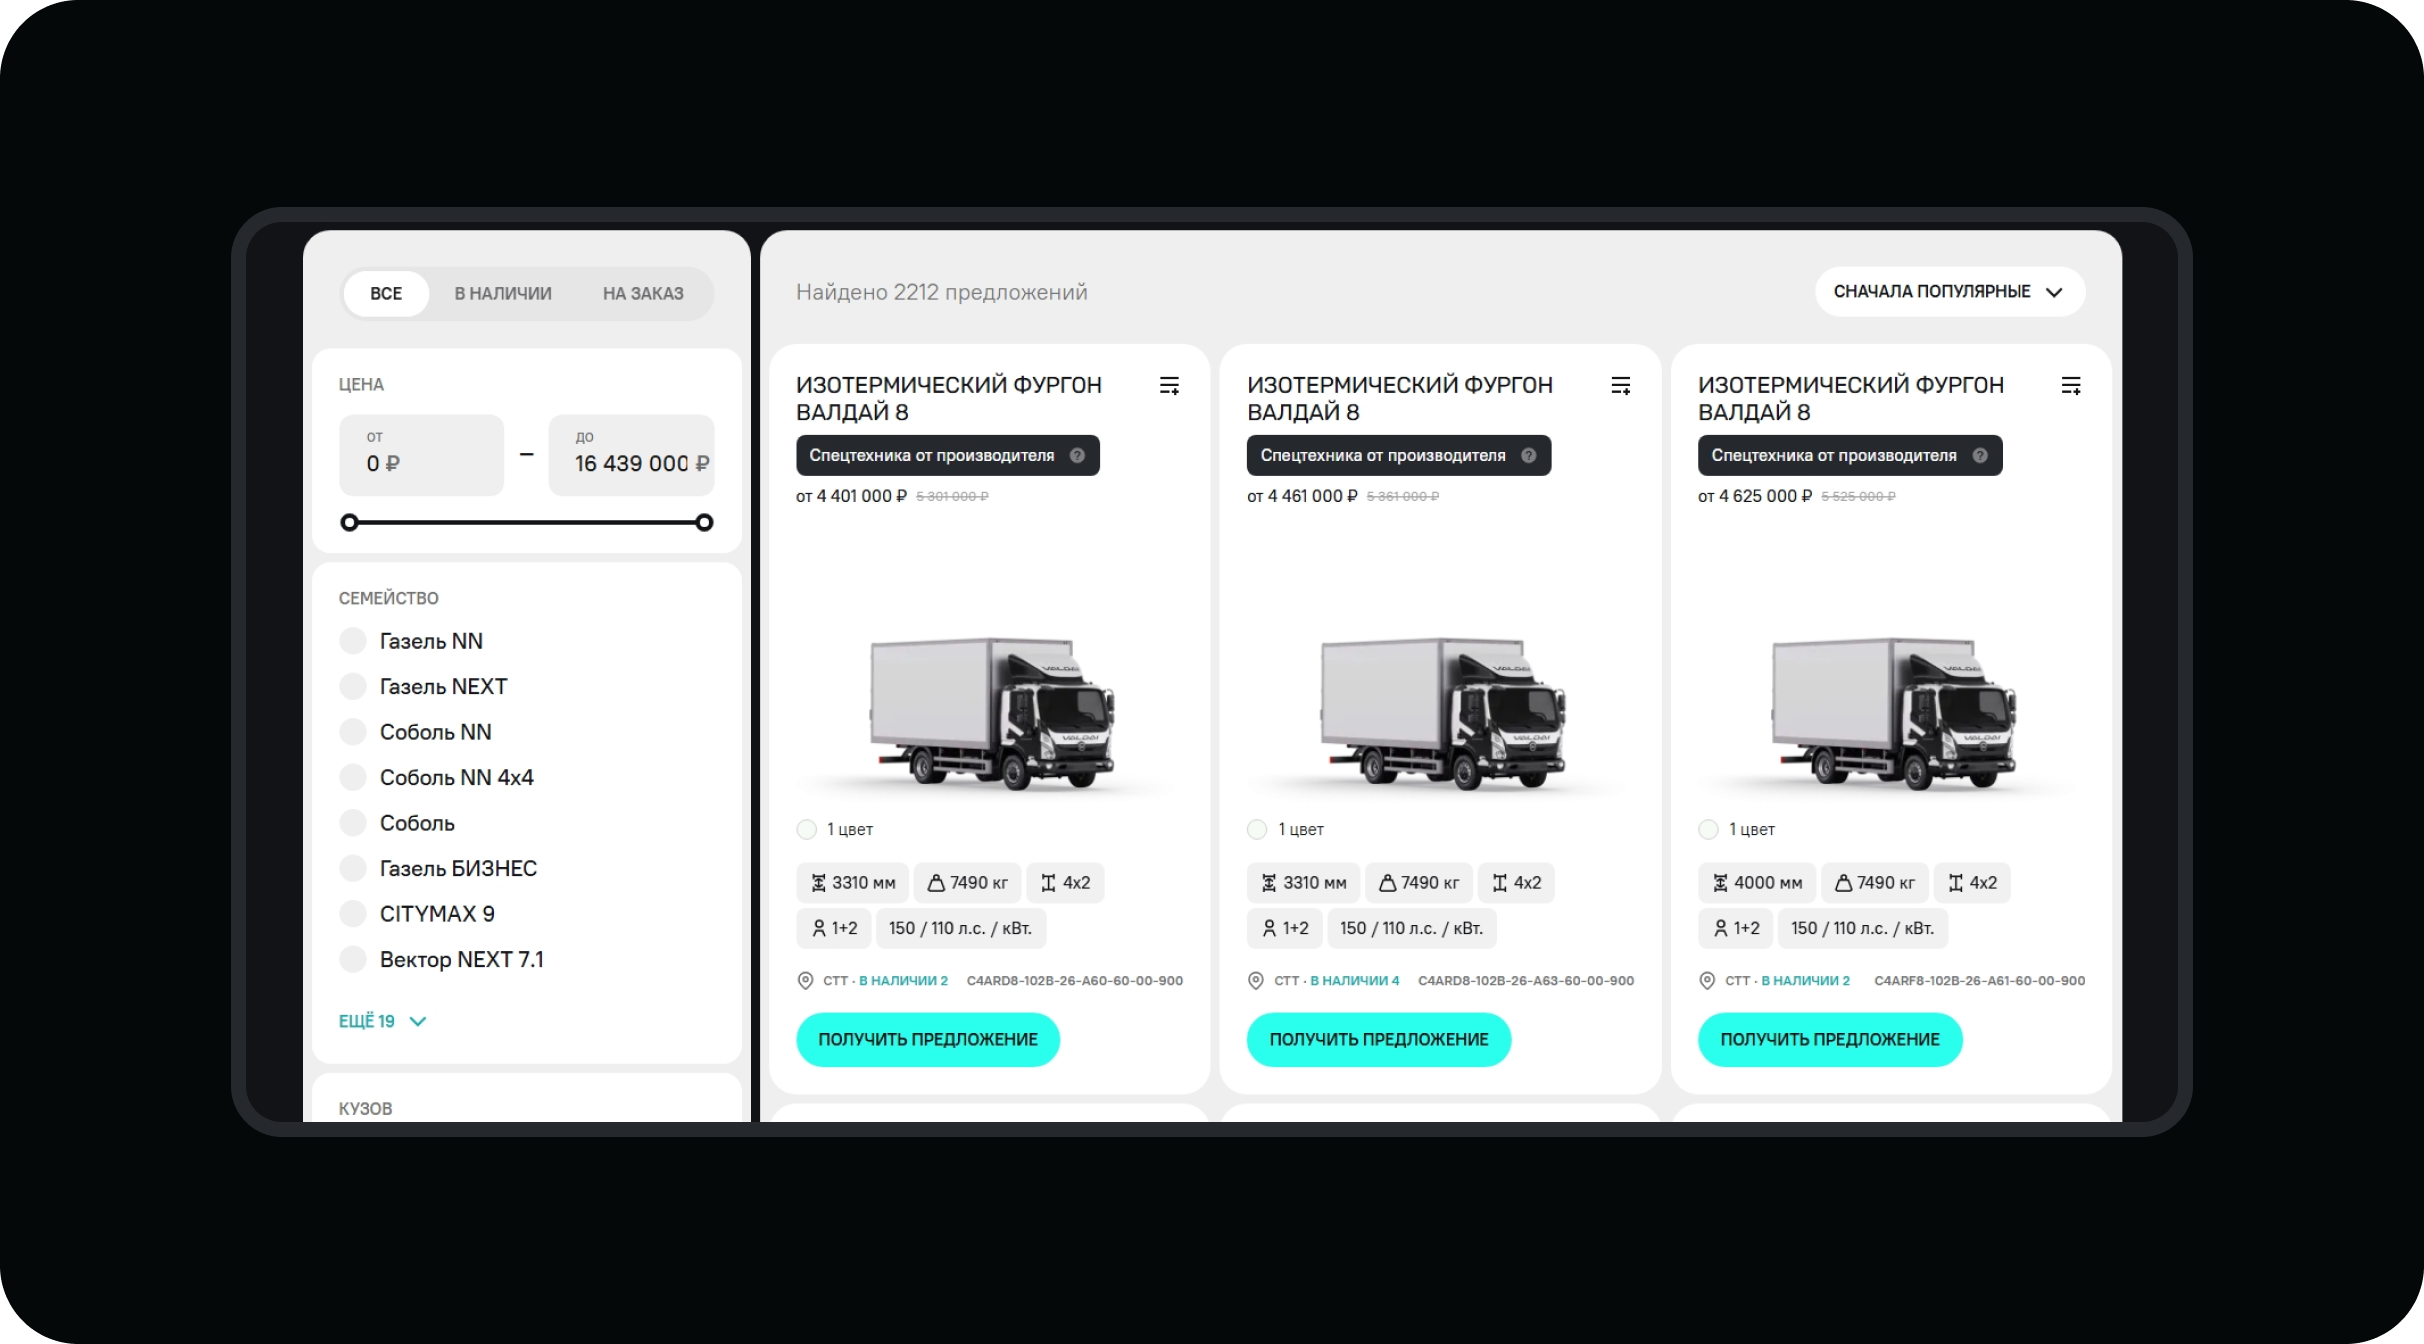Click location pin on card C4ARD8-102B-26-A63-60-00-900

(1256, 981)
